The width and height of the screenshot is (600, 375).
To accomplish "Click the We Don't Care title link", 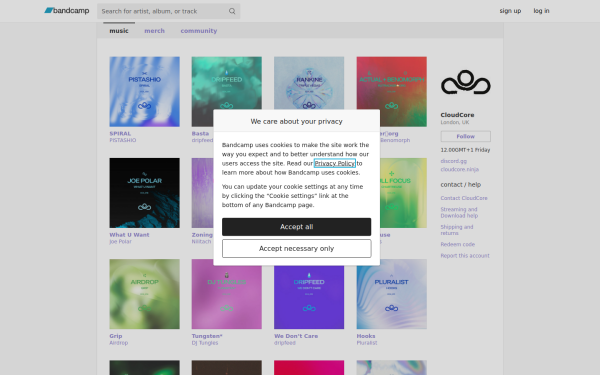I will (x=296, y=336).
